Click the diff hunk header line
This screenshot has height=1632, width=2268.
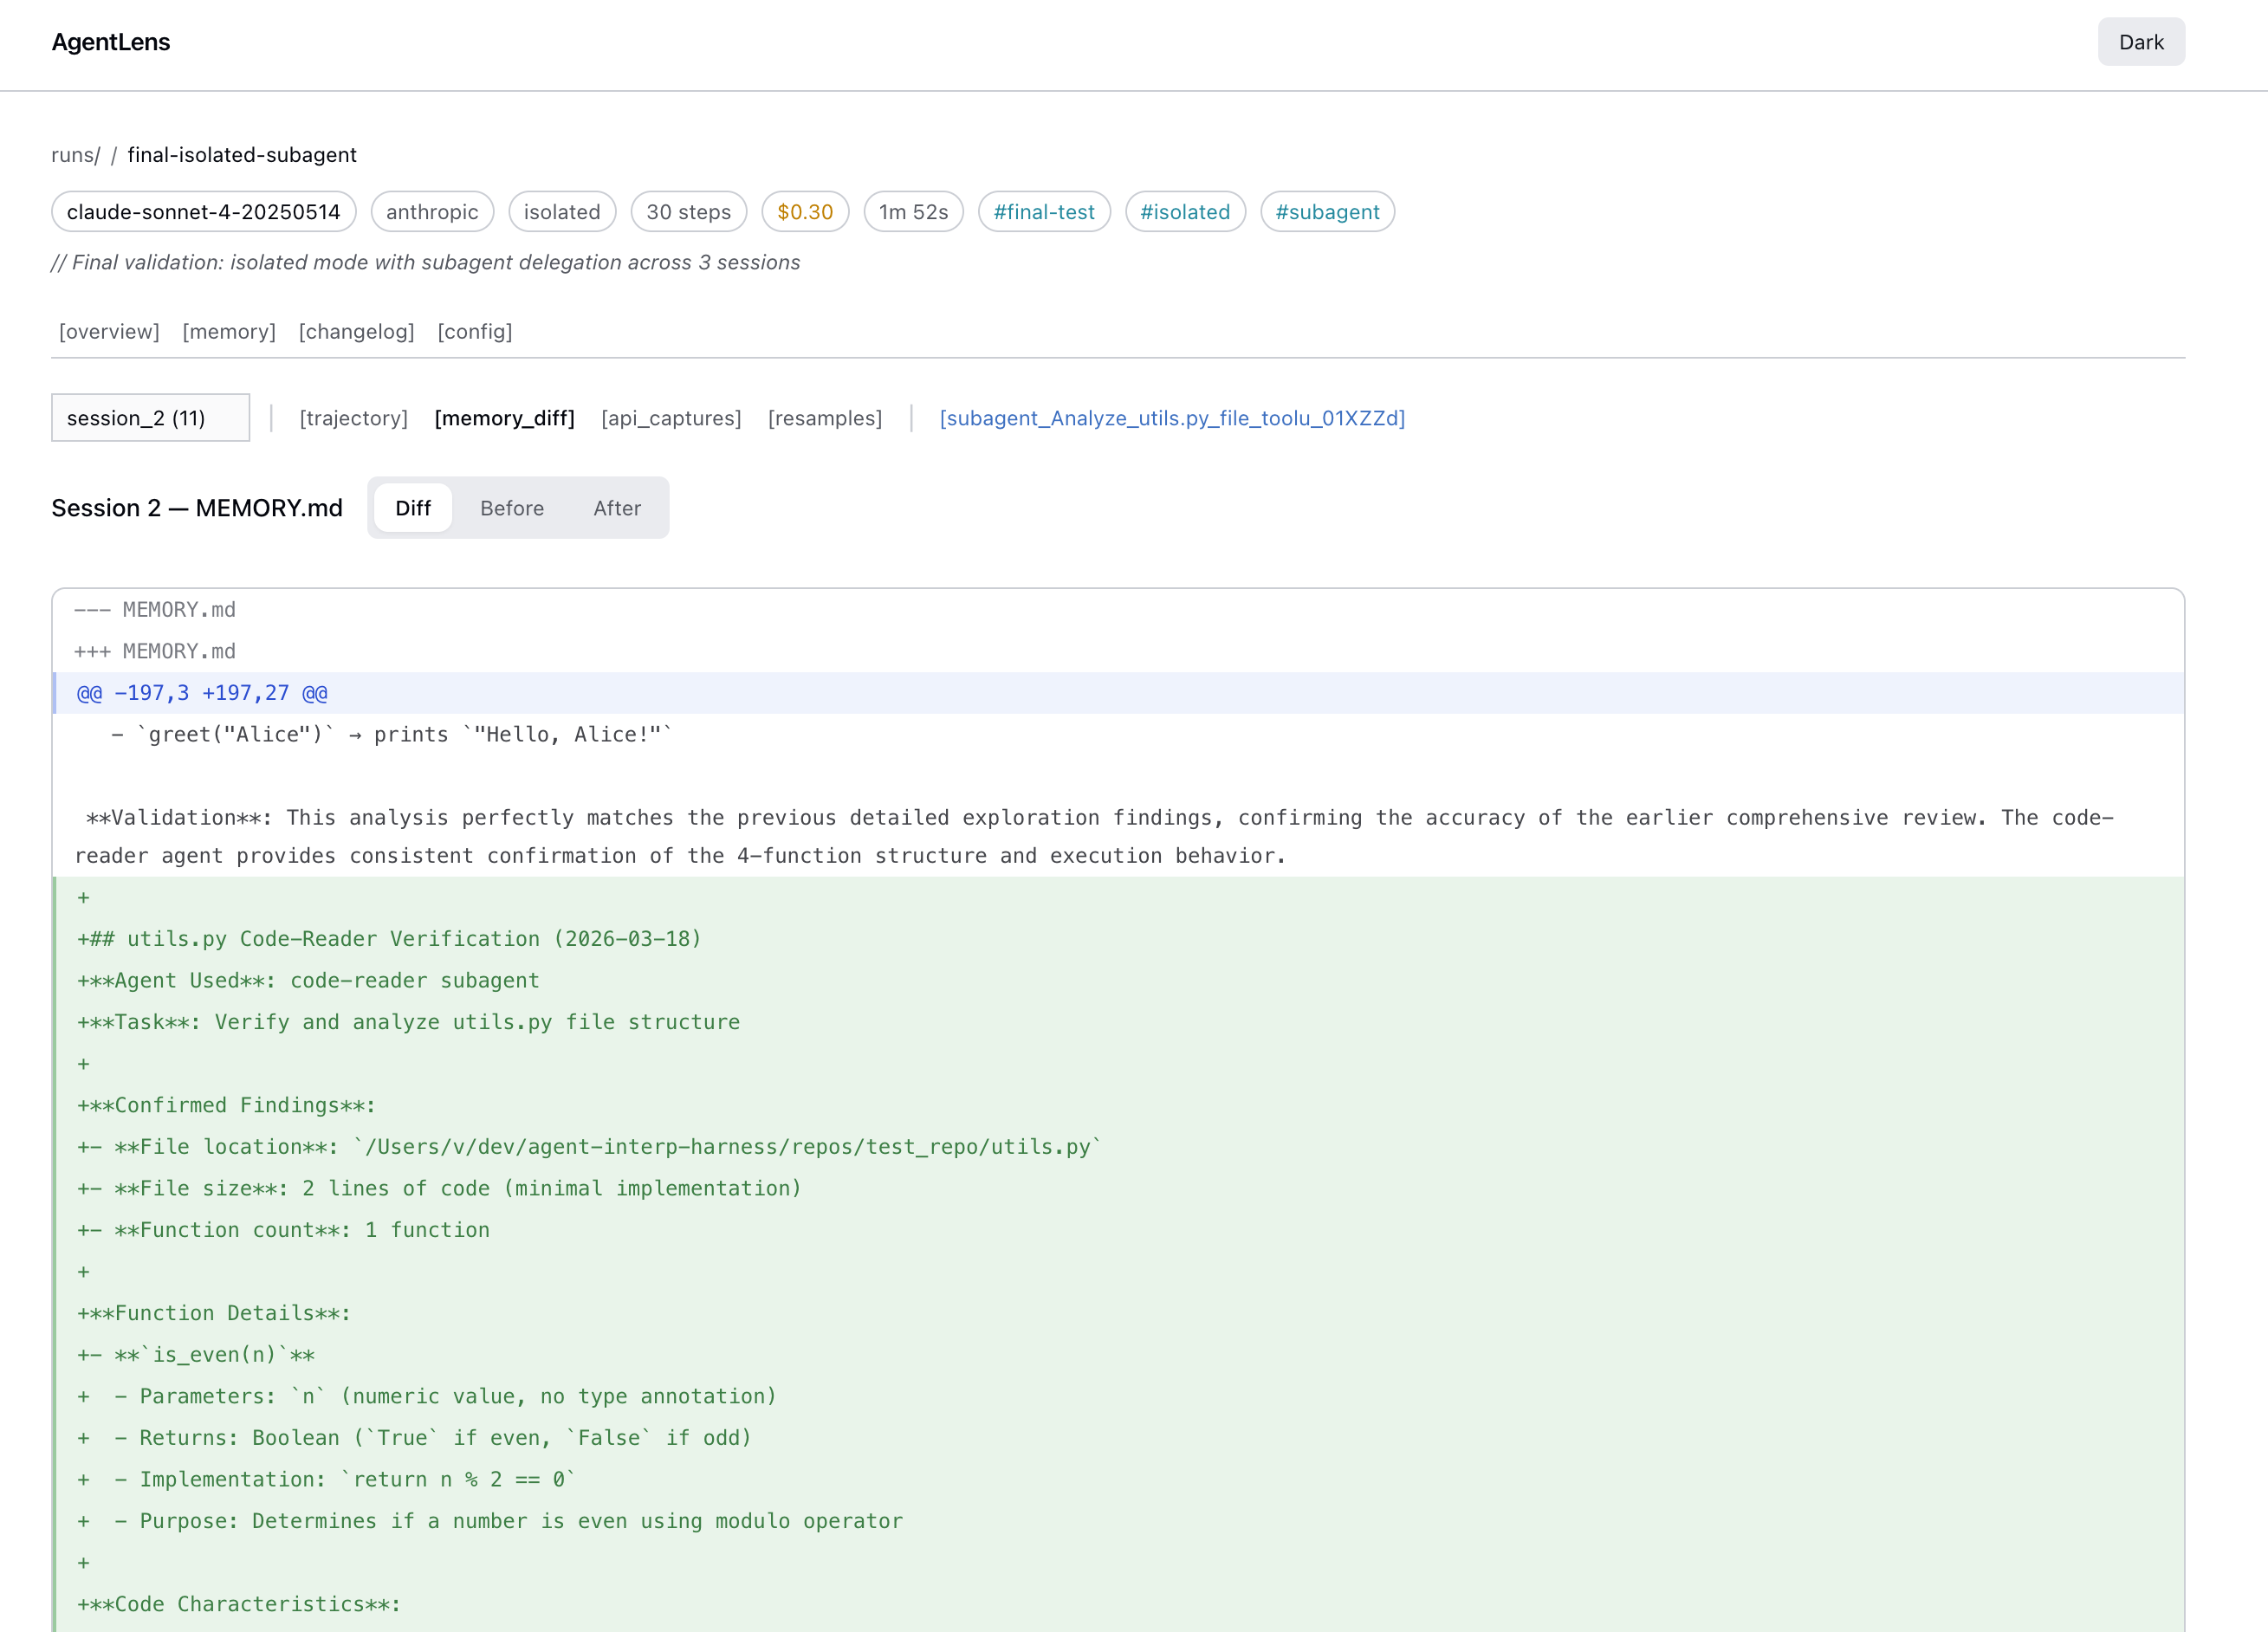coord(202,693)
